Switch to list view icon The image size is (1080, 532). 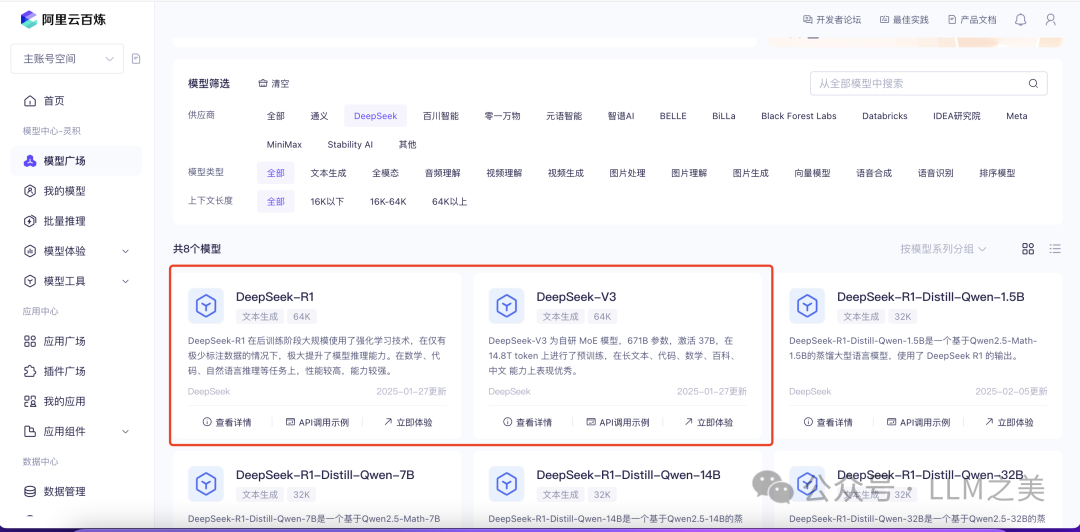(x=1055, y=249)
